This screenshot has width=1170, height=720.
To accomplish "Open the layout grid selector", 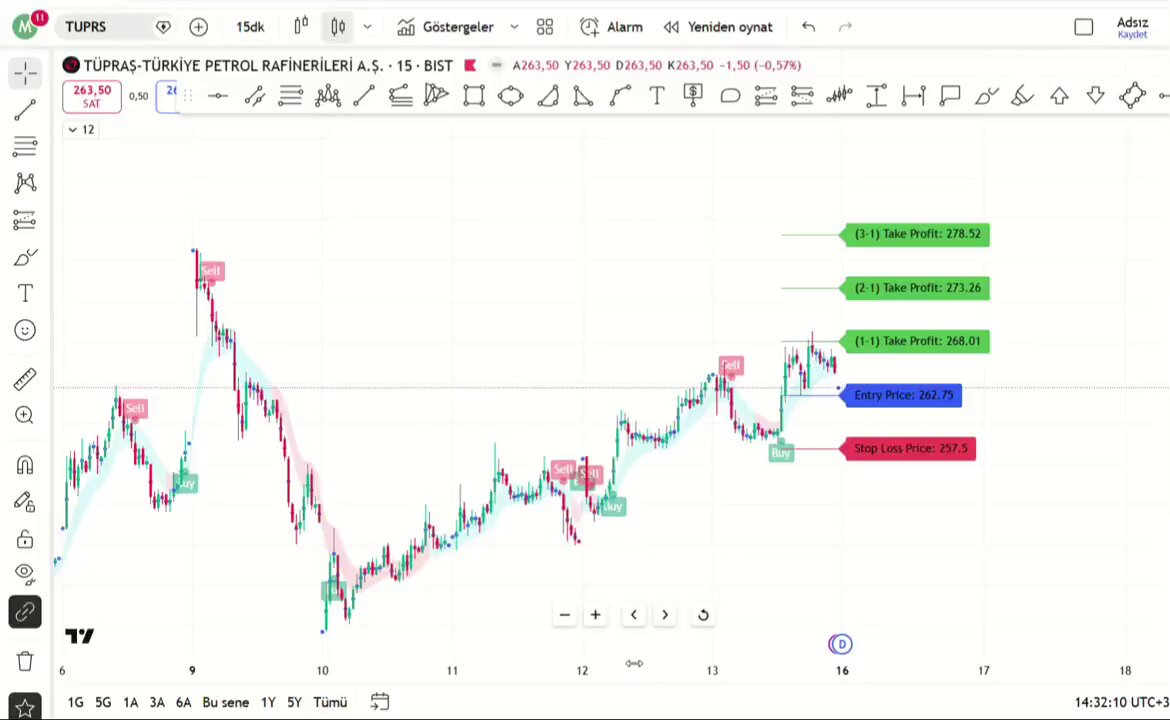I will (545, 27).
